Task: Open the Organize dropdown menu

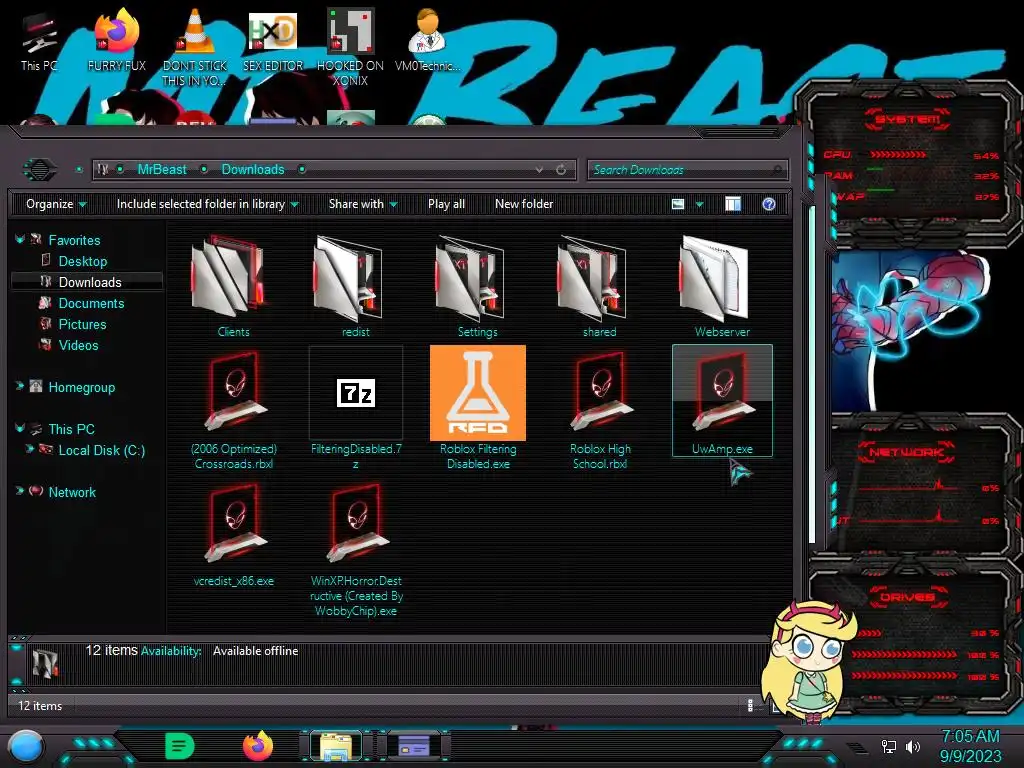Action: click(x=56, y=204)
